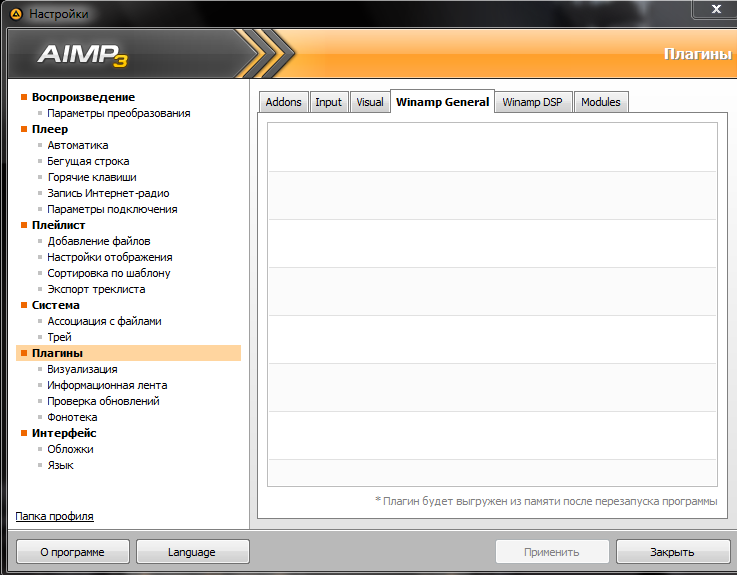This screenshot has width=737, height=575.
Task: Click the Закрыть button
Action: coord(672,551)
